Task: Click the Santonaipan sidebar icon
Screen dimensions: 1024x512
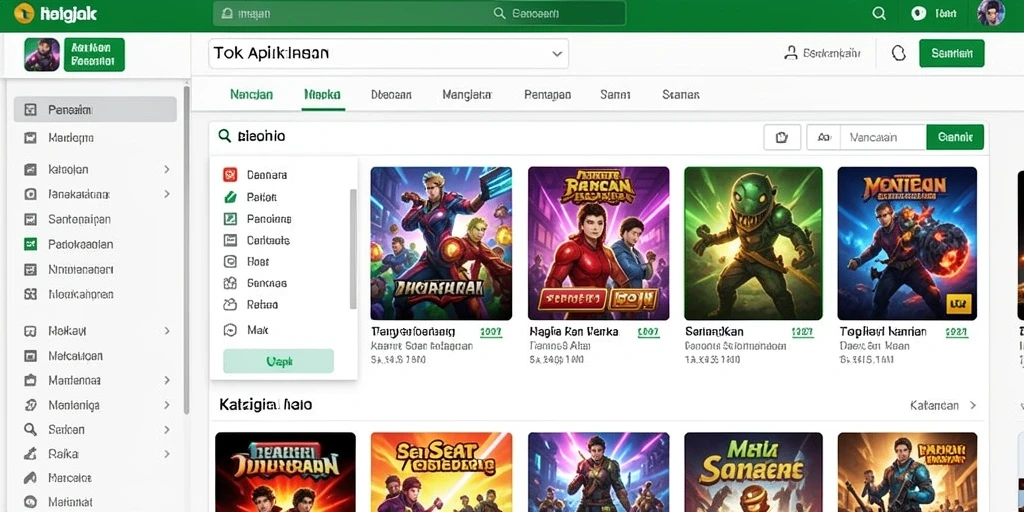Action: click(30, 219)
